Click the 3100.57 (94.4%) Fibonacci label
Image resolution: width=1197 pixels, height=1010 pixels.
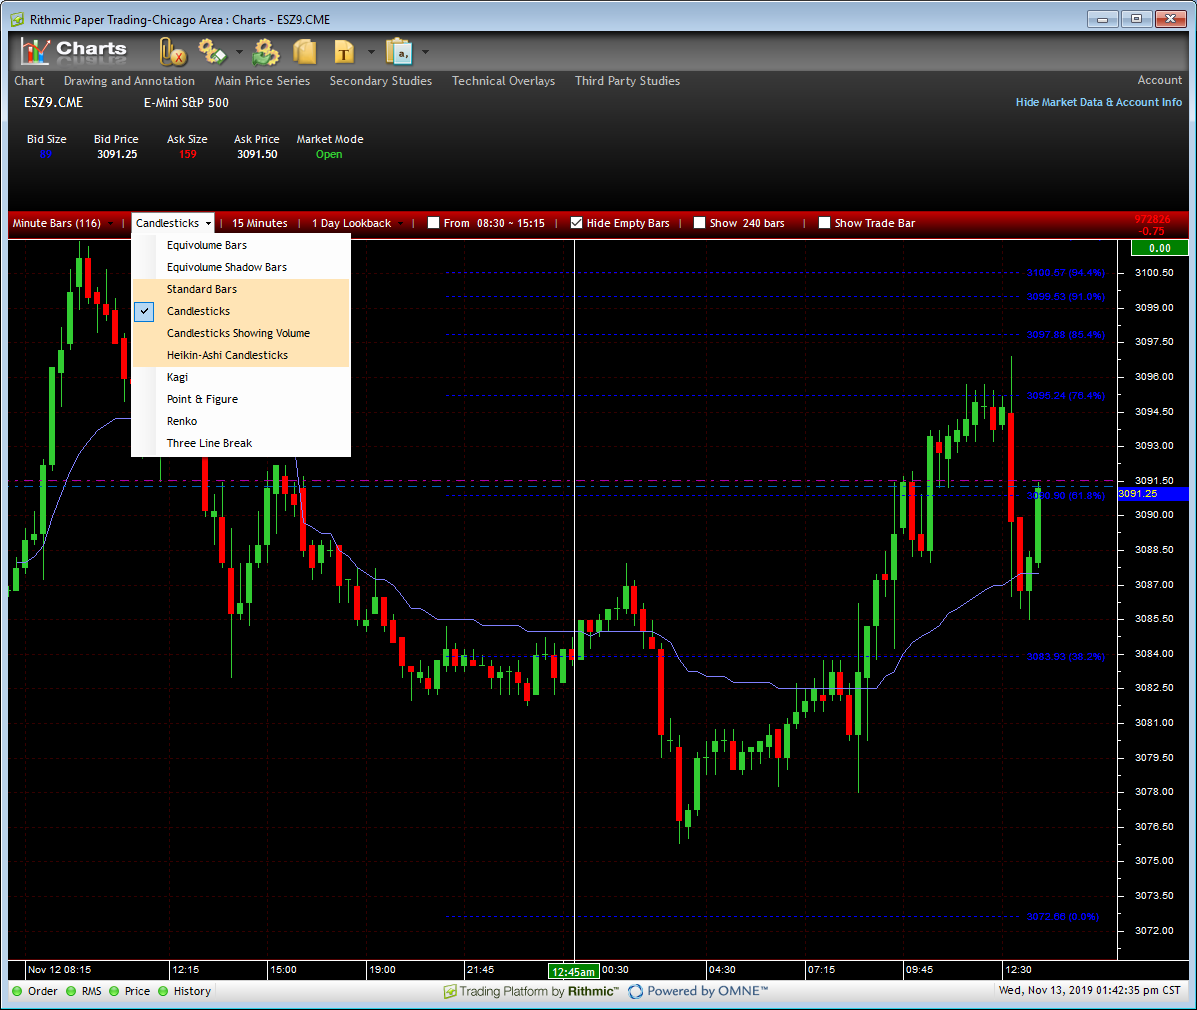tap(1065, 273)
